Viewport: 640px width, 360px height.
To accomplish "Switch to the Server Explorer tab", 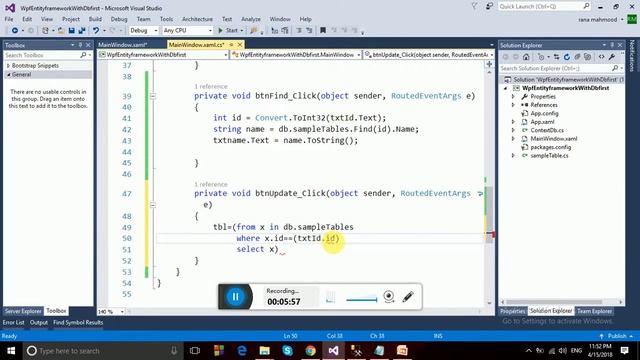I will pyautogui.click(x=23, y=311).
